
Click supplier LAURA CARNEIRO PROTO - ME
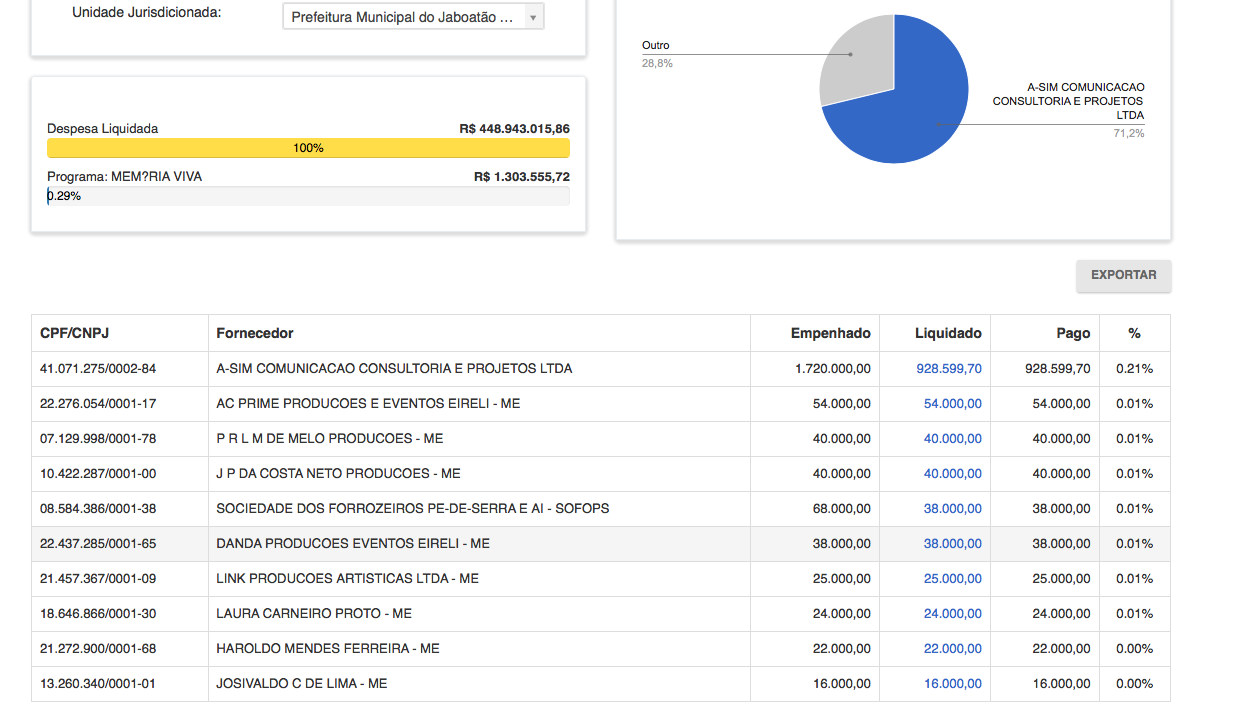click(x=314, y=614)
